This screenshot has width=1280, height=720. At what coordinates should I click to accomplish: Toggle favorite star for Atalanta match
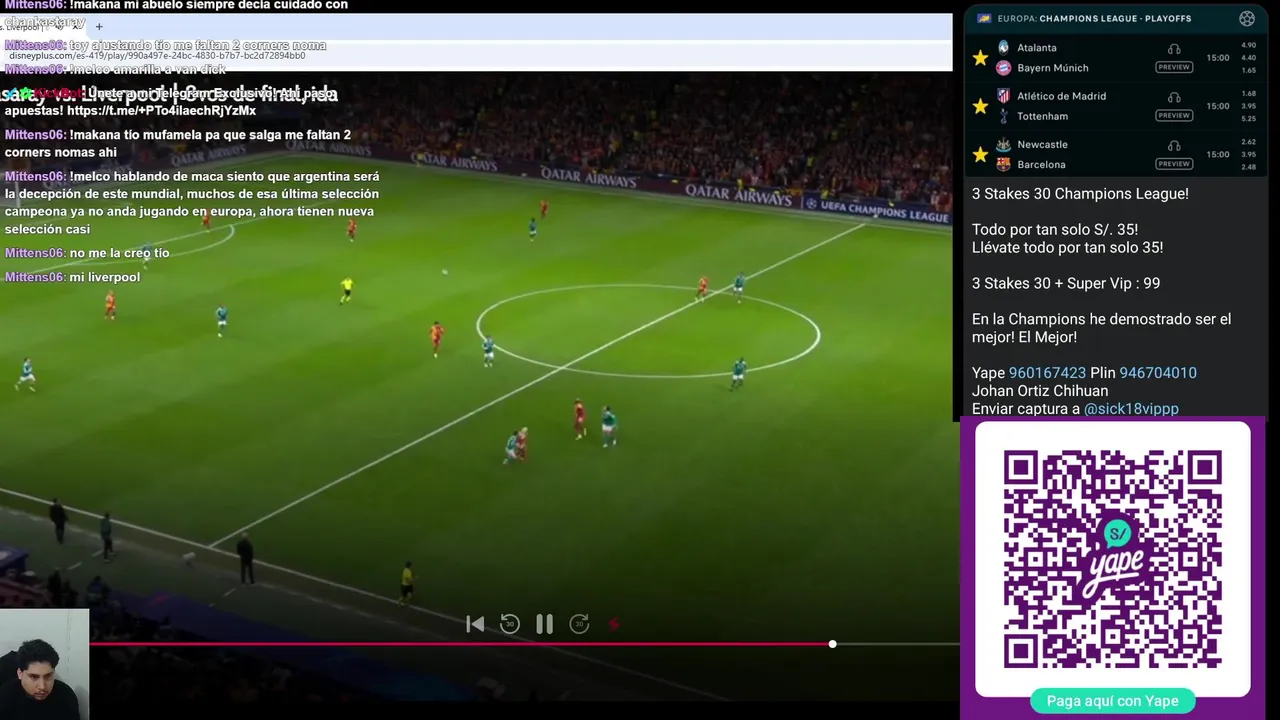[x=980, y=58]
